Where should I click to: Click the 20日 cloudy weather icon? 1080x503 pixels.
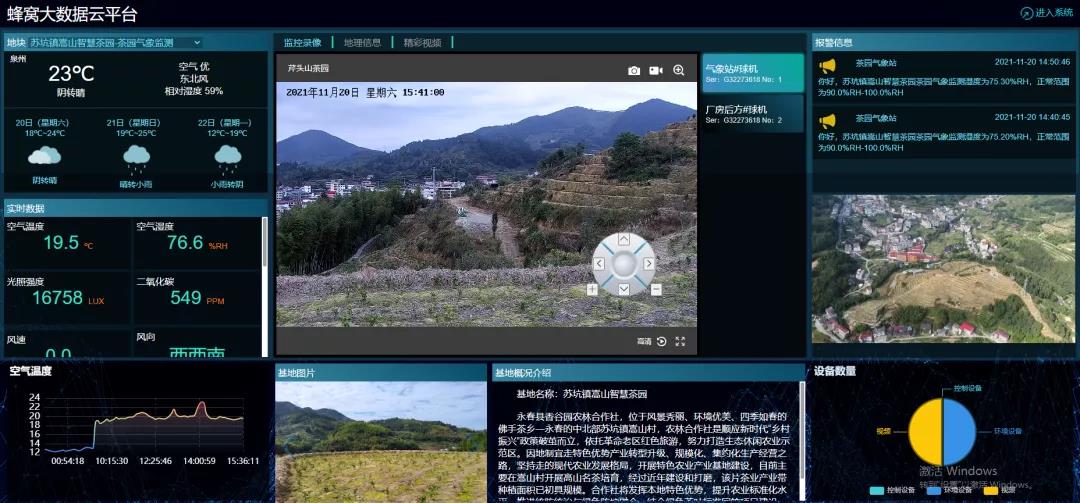[x=45, y=156]
